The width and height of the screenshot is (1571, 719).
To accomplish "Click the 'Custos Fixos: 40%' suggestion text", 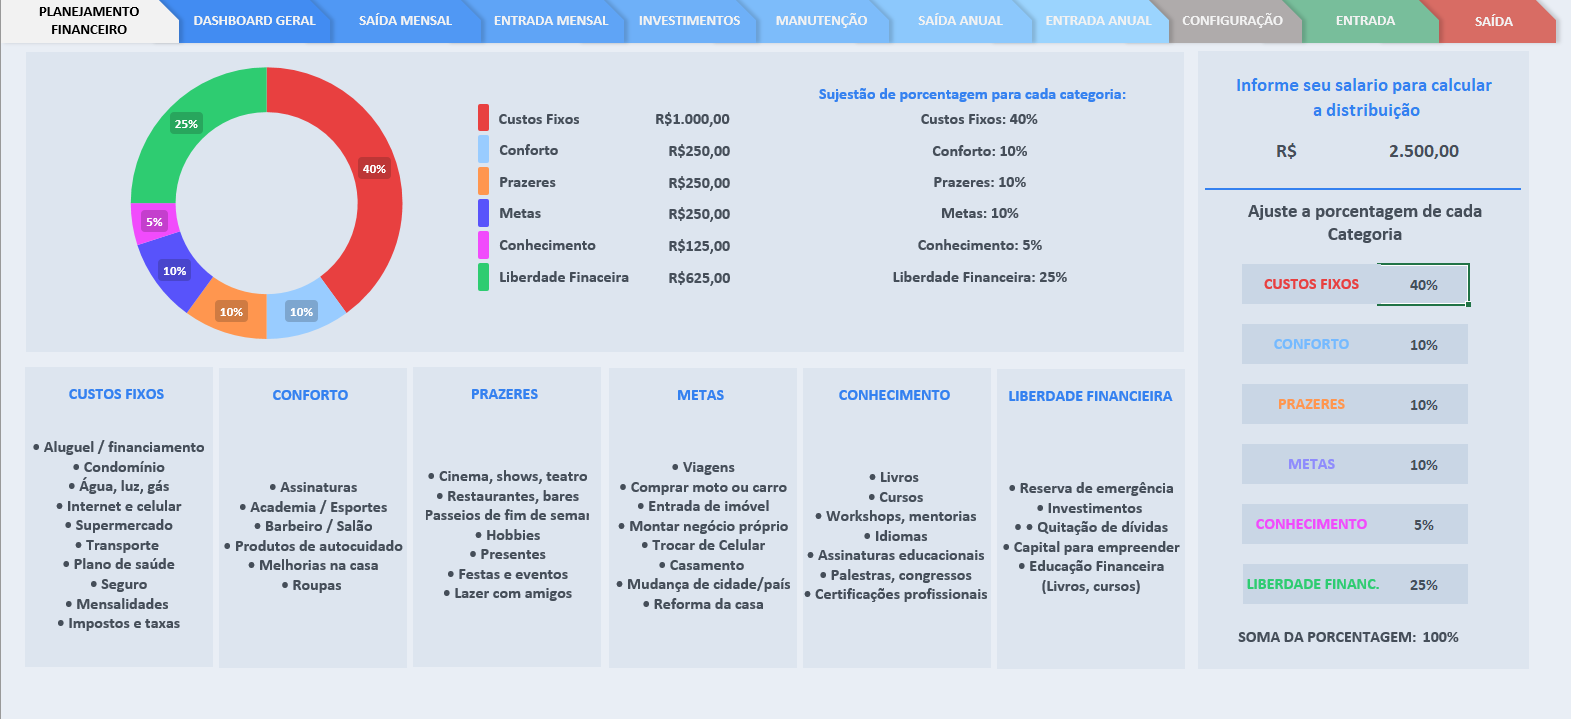I will tap(979, 119).
